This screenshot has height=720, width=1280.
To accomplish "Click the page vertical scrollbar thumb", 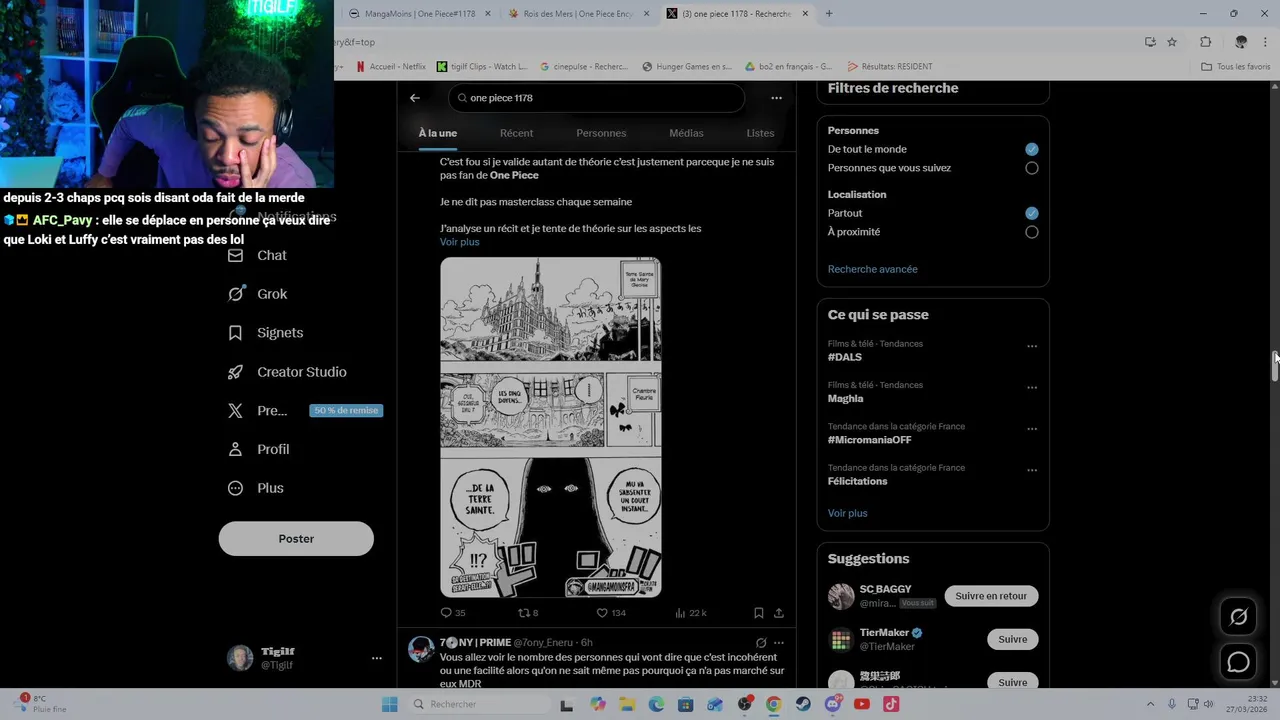I will point(1275,366).
